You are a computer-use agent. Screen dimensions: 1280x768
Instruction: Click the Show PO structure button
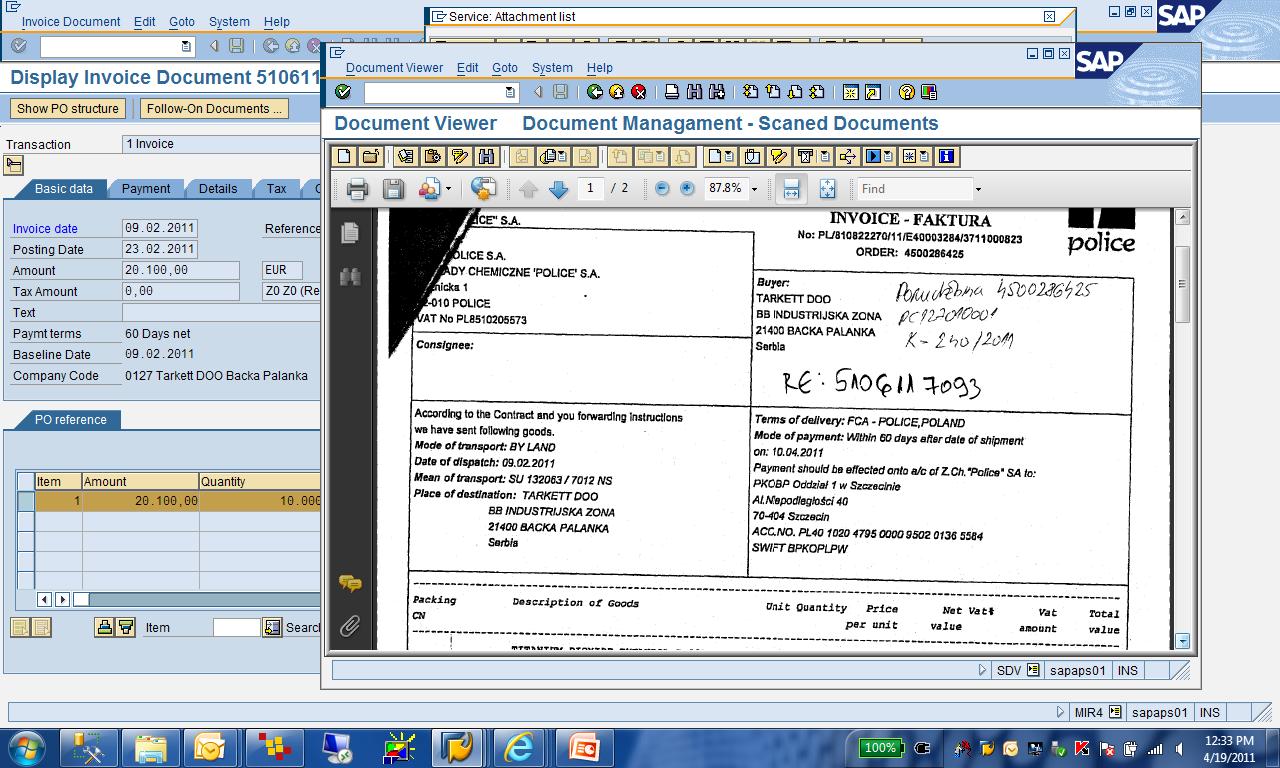coord(68,109)
